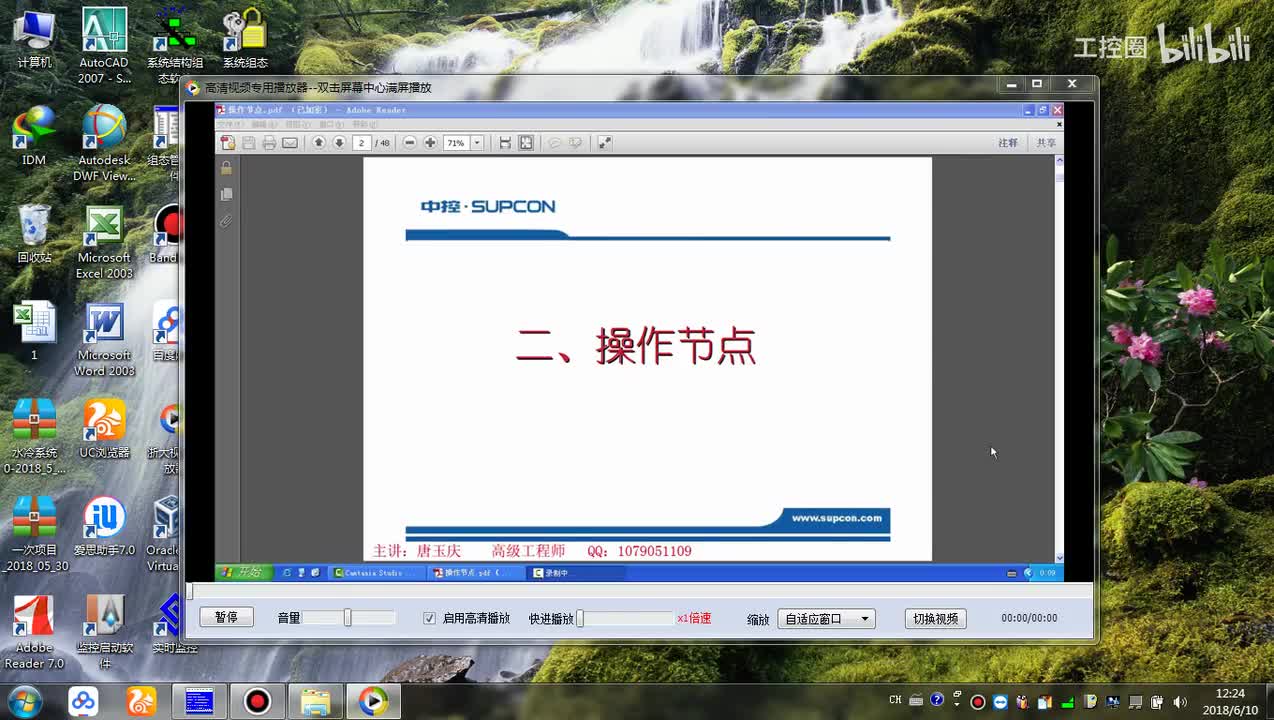Open UC browser icon in Windows taskbar

click(141, 701)
